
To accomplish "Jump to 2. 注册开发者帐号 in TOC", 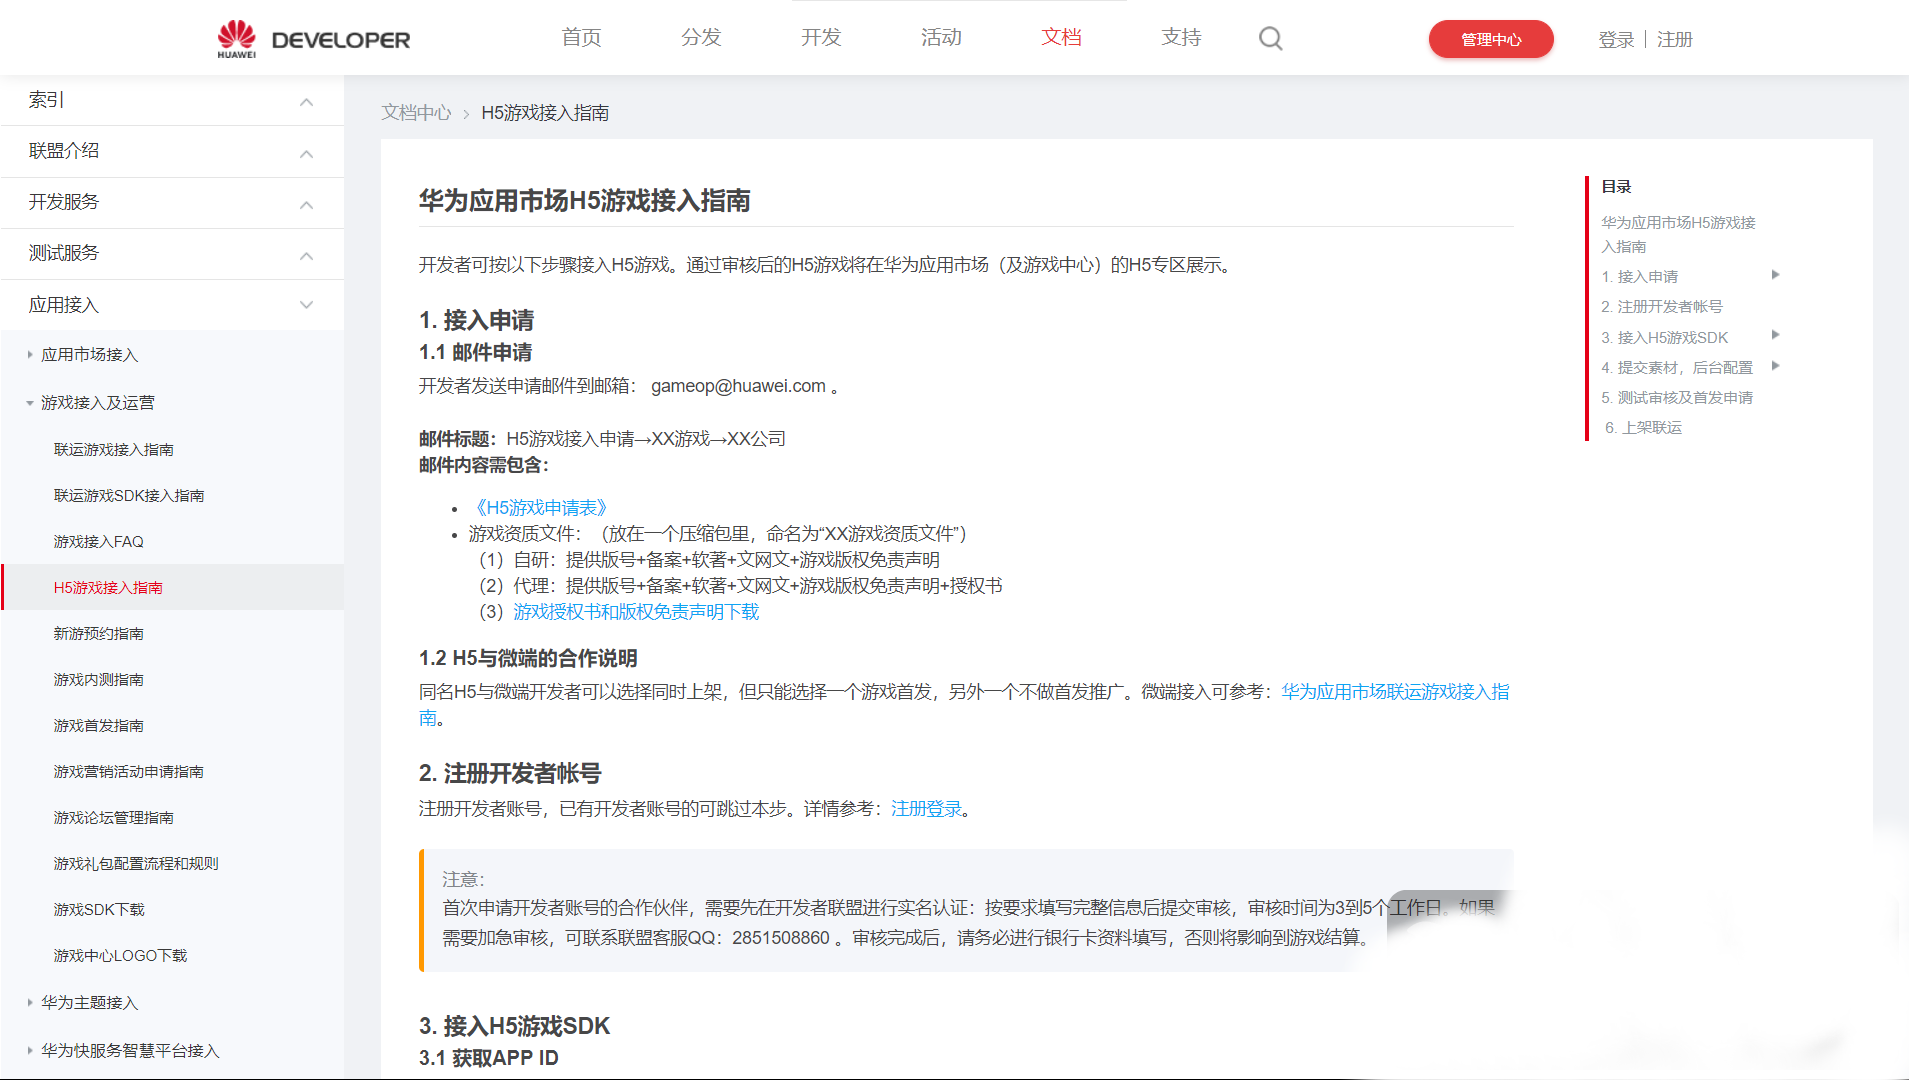I will (1662, 307).
